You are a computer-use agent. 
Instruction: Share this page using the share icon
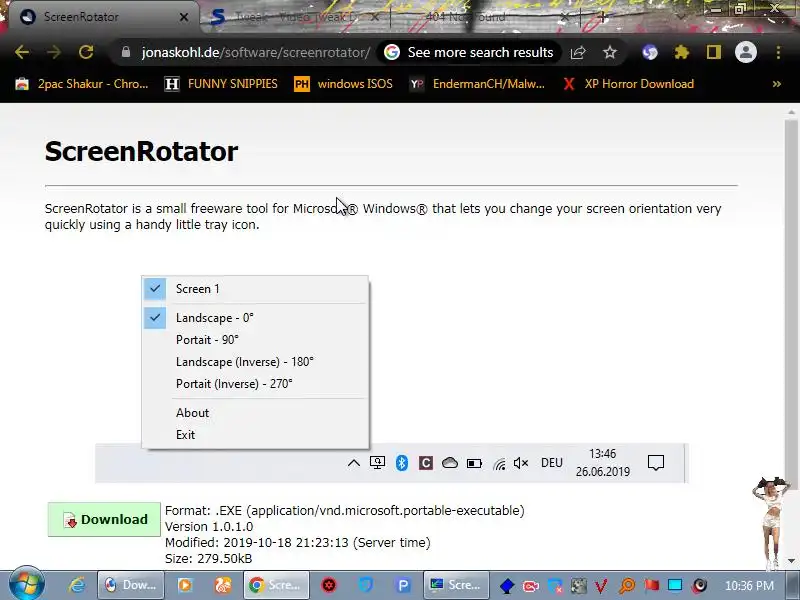tap(578, 52)
